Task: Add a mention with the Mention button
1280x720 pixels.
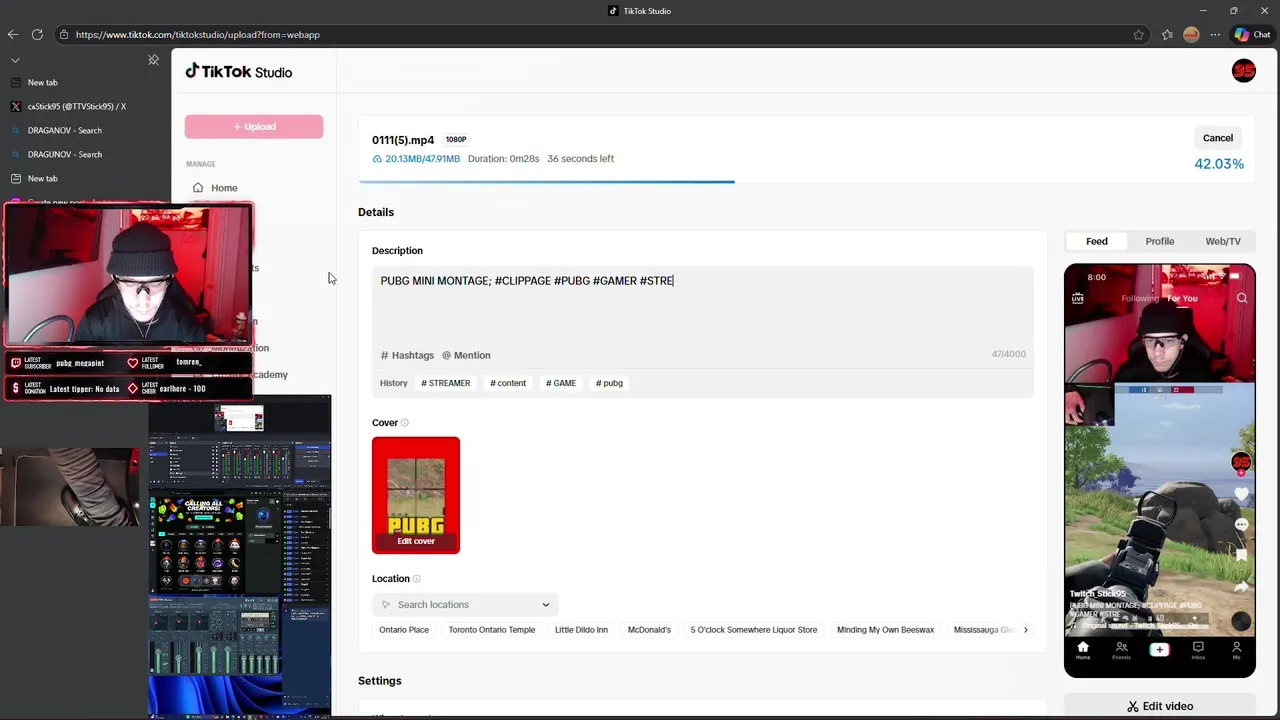Action: (466, 355)
